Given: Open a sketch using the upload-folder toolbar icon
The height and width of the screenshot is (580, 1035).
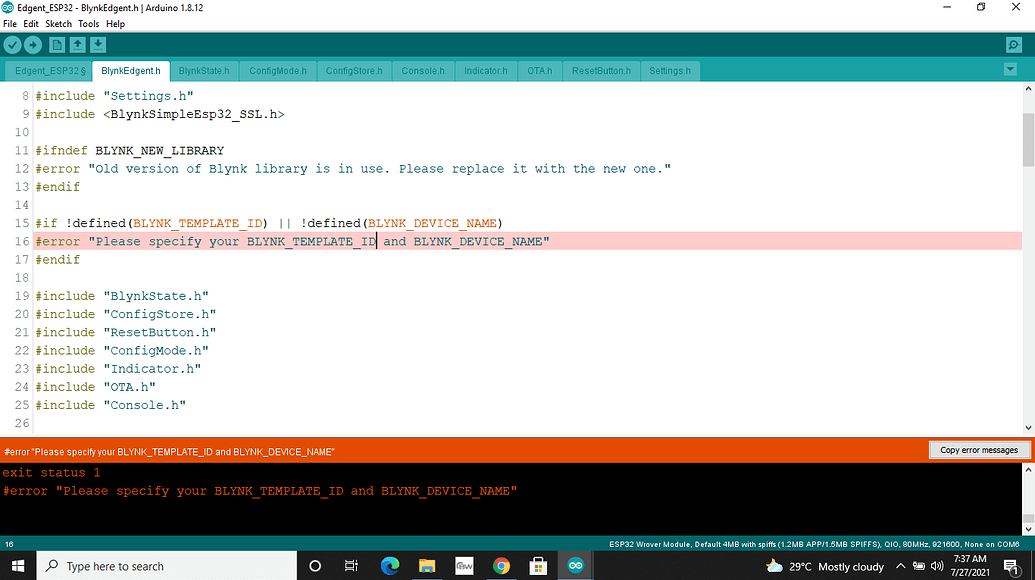Looking at the screenshot, I should tap(77, 44).
